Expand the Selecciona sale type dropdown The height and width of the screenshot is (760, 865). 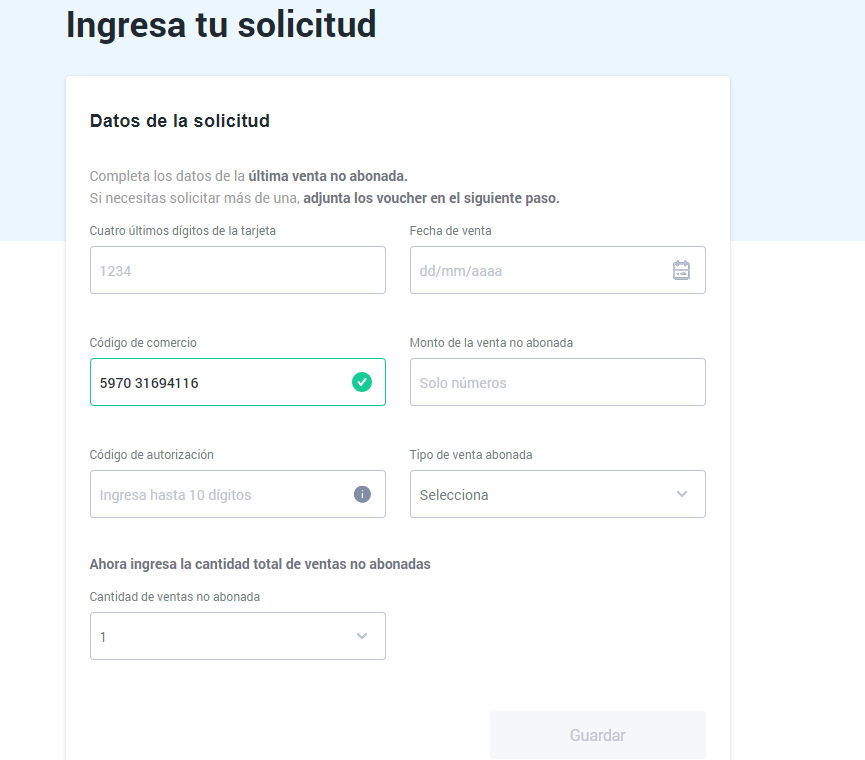(558, 494)
